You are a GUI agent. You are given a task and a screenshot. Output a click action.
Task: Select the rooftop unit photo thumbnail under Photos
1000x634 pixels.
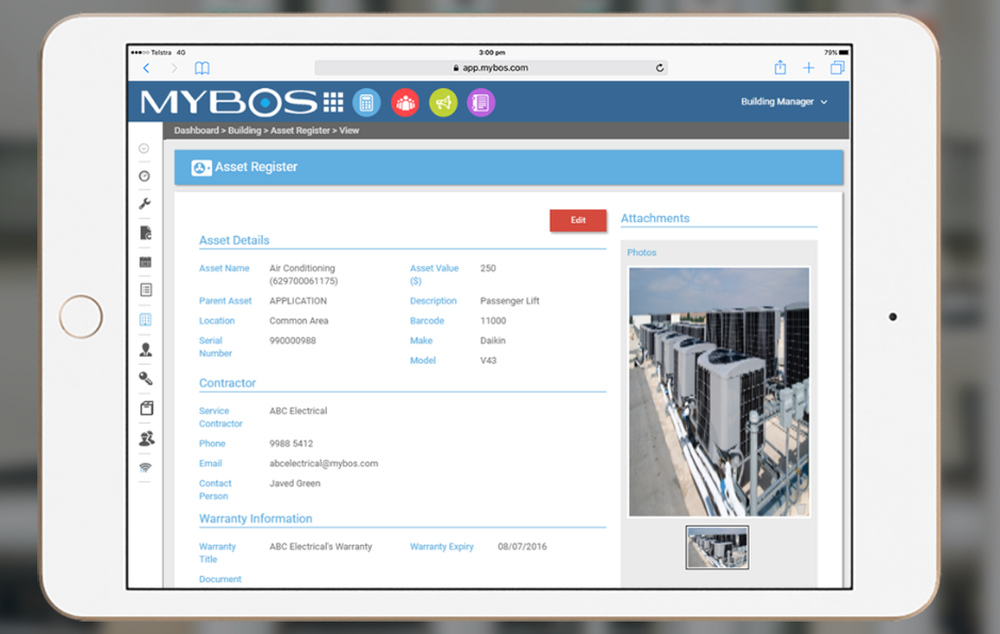point(719,547)
